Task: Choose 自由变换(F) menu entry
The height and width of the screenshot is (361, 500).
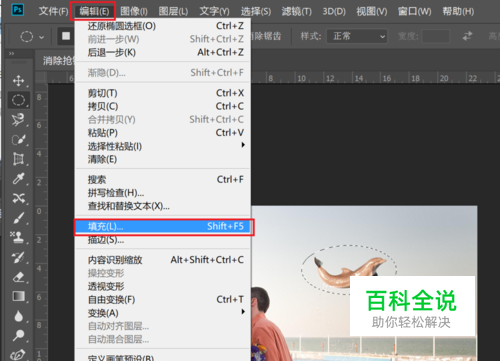Action: tap(163, 300)
